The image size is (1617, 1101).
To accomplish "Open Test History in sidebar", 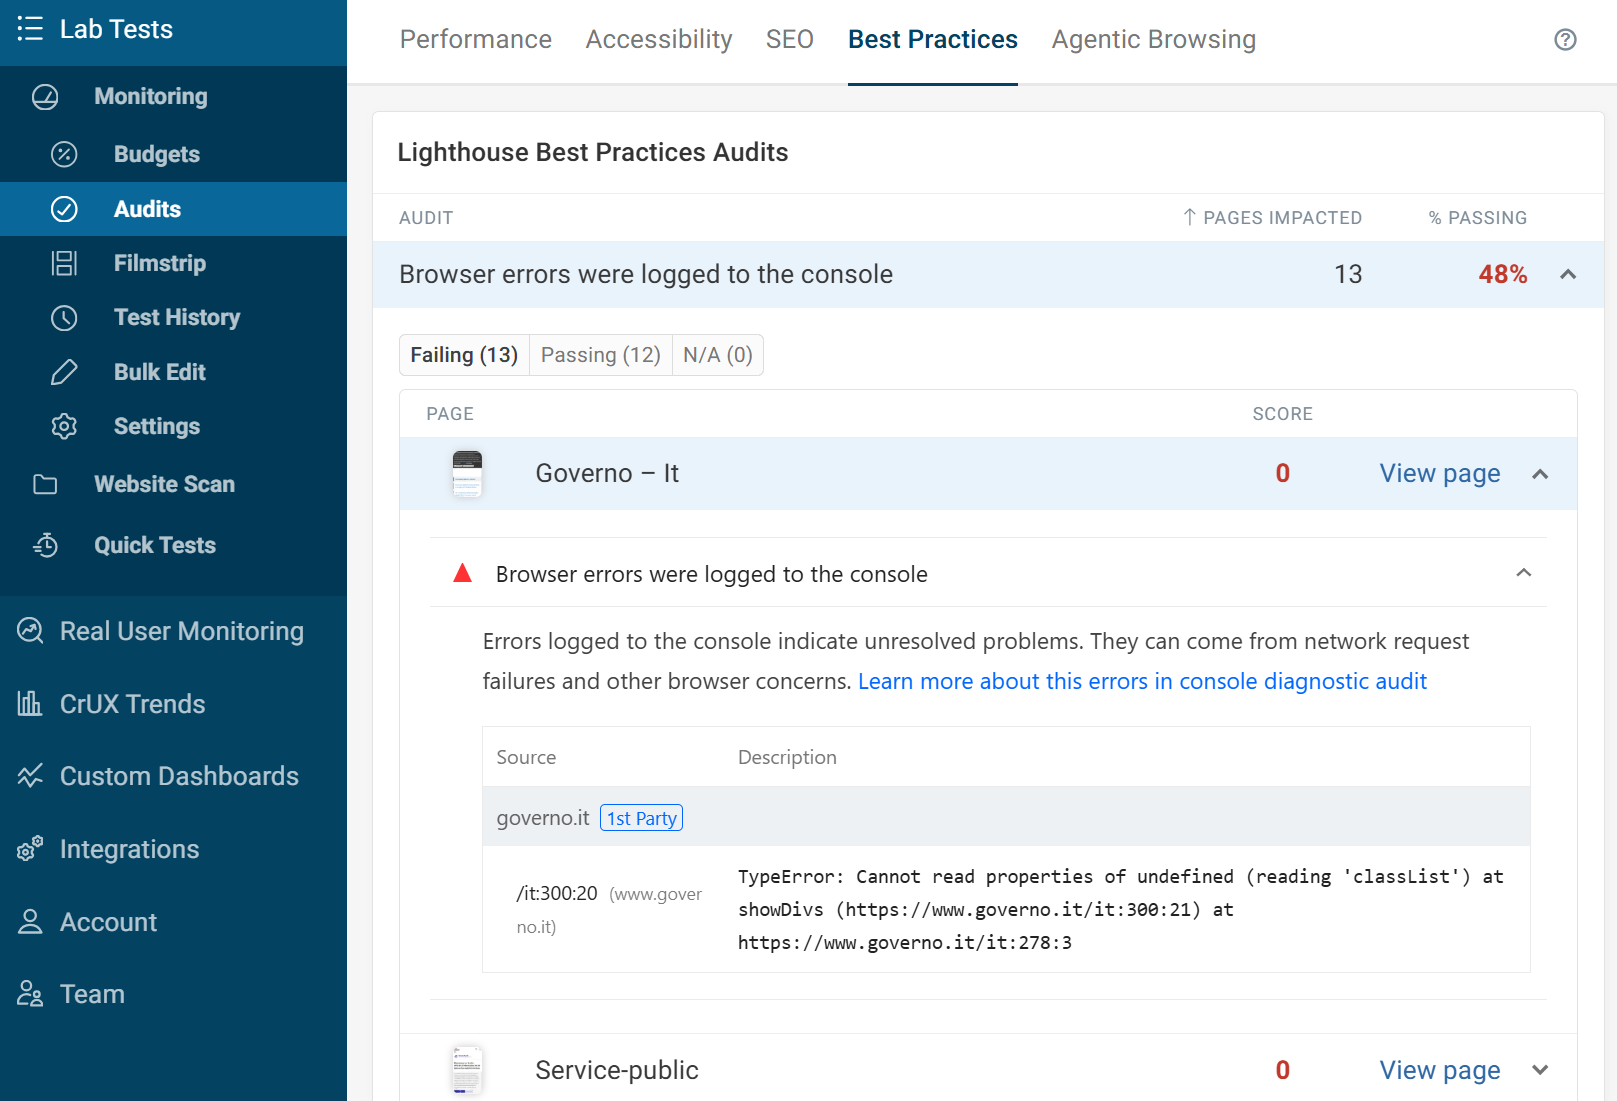I will 177,317.
